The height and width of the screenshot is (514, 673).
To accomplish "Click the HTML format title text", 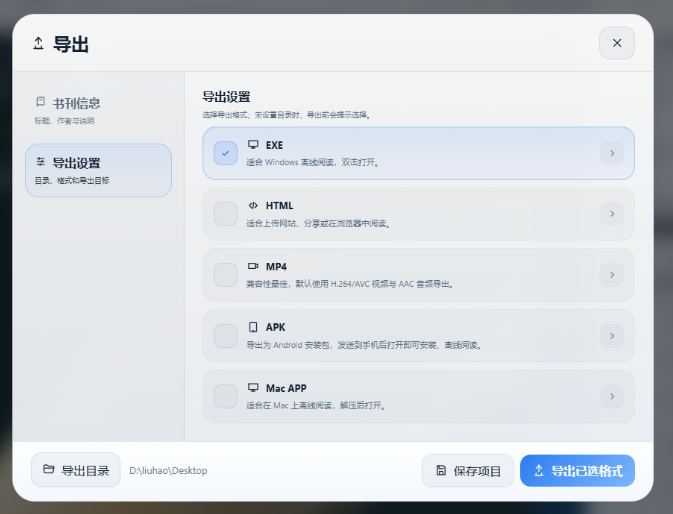I will 279,206.
